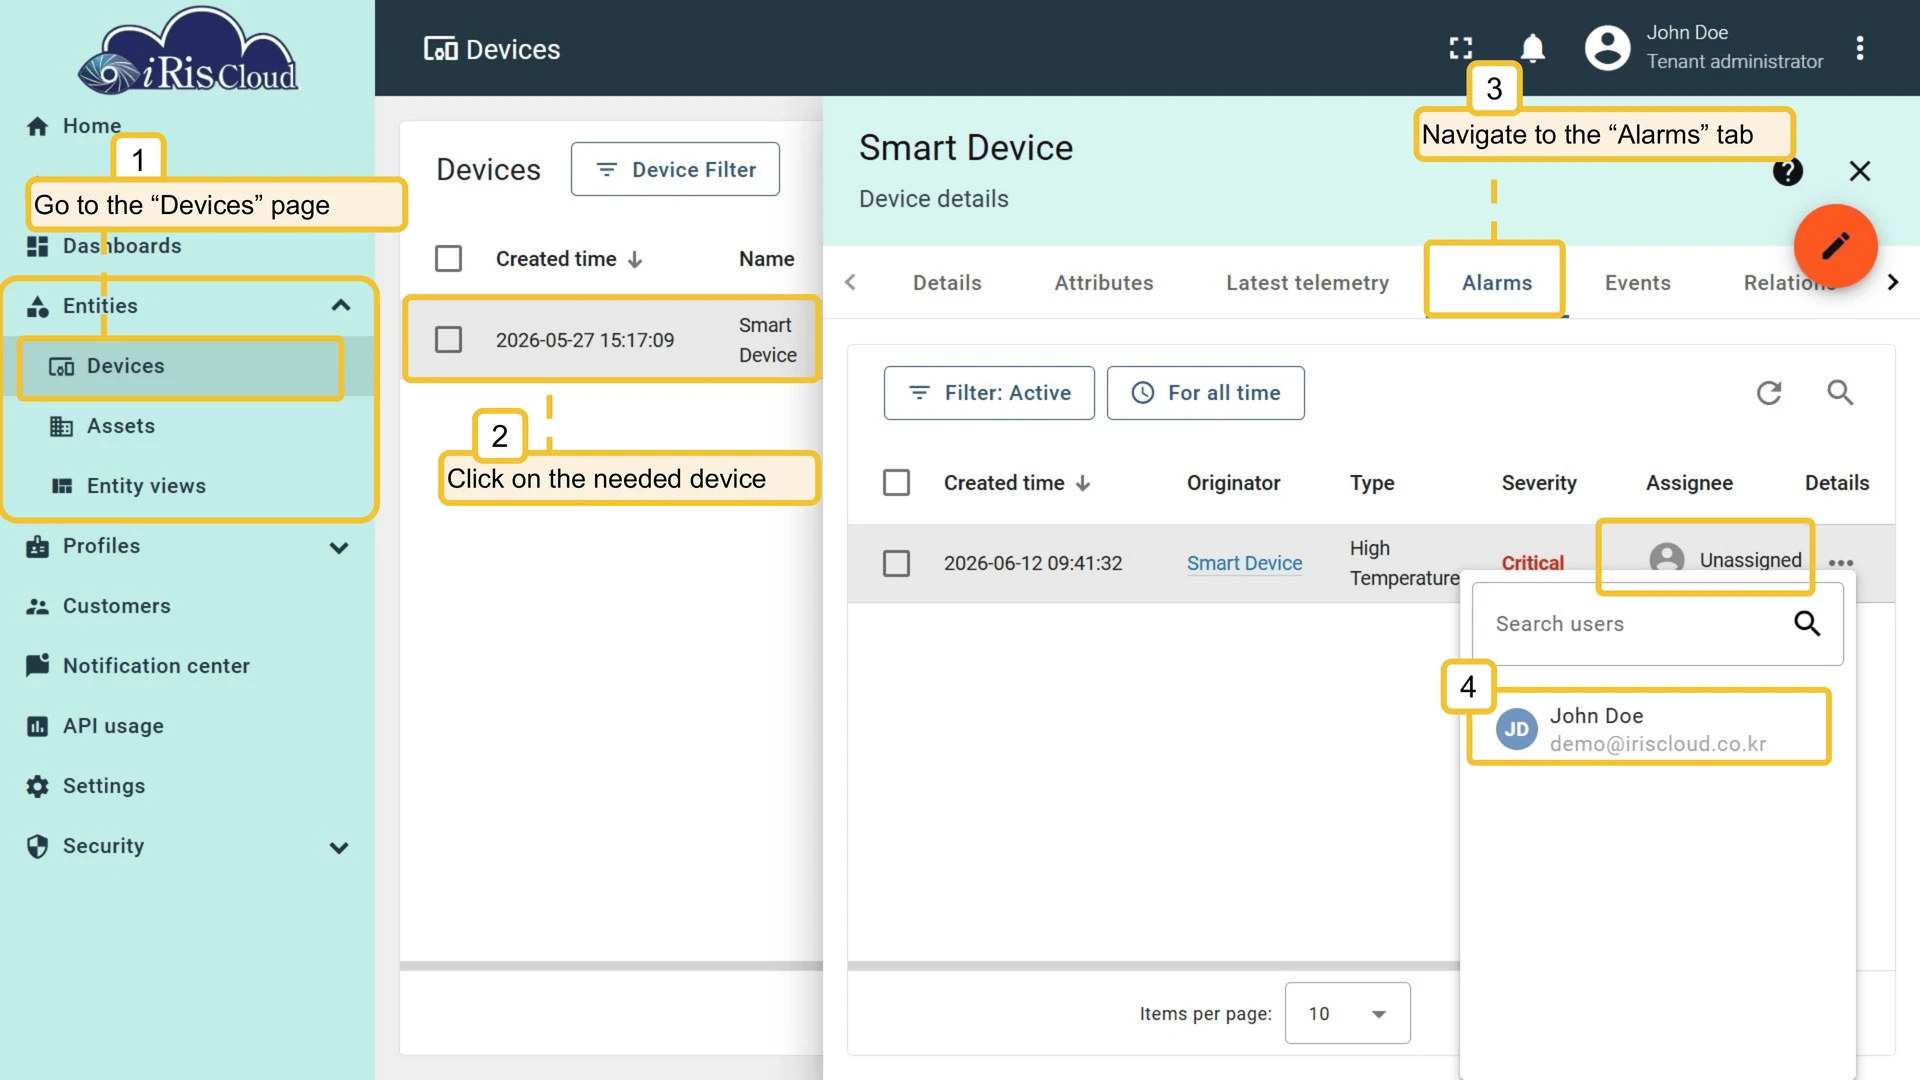Expand the Security section
This screenshot has height=1080, width=1920.
pos(339,847)
